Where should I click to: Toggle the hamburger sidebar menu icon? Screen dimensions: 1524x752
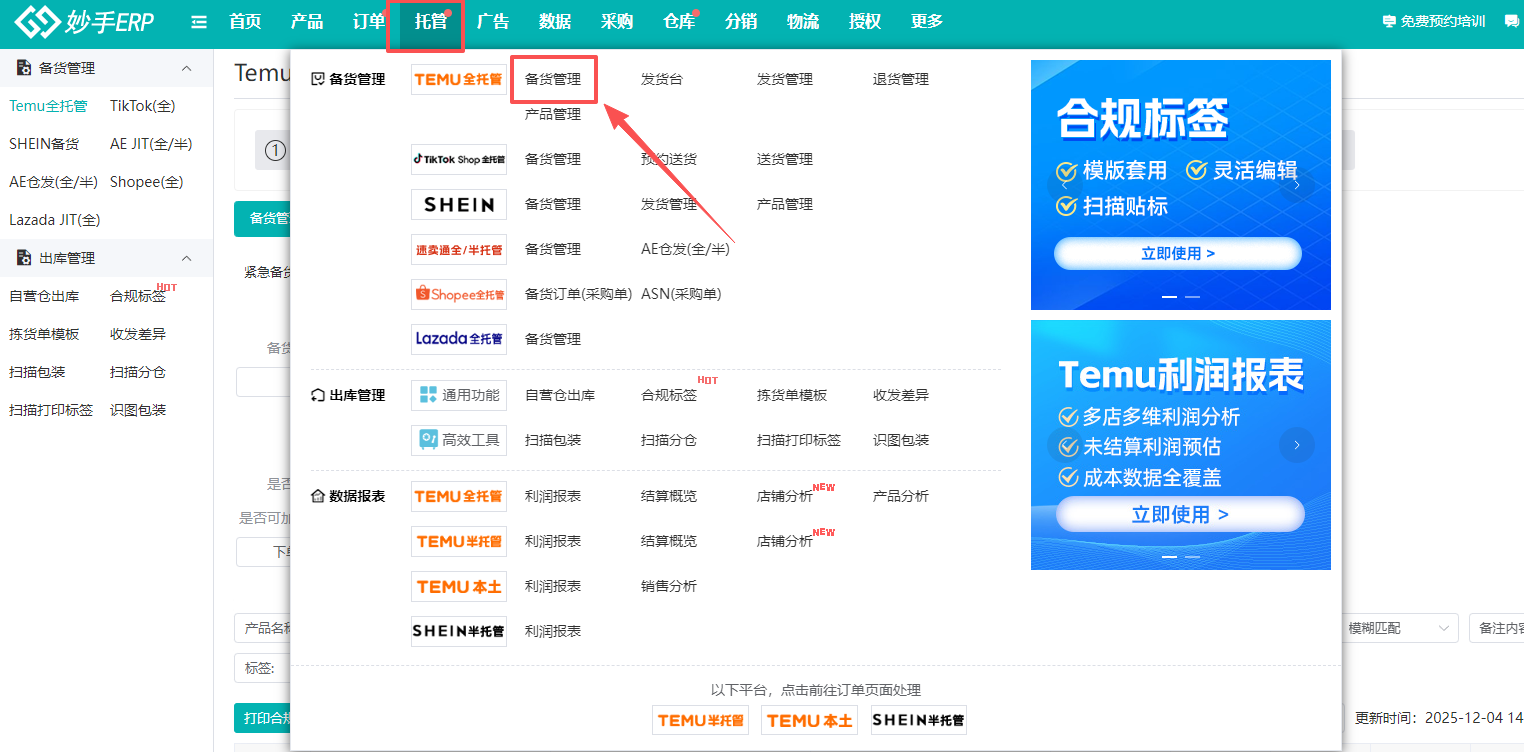point(199,22)
